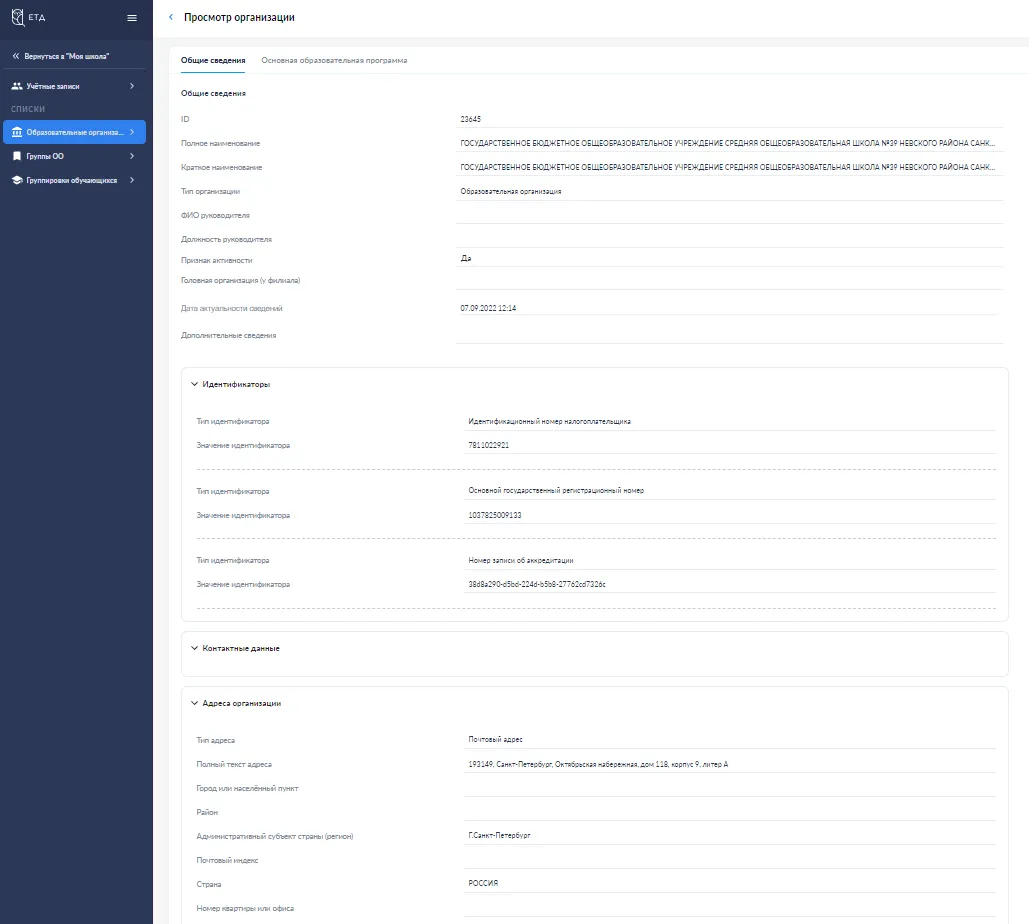Select the Общие сведения tab
1029x924 pixels.
coord(213,61)
